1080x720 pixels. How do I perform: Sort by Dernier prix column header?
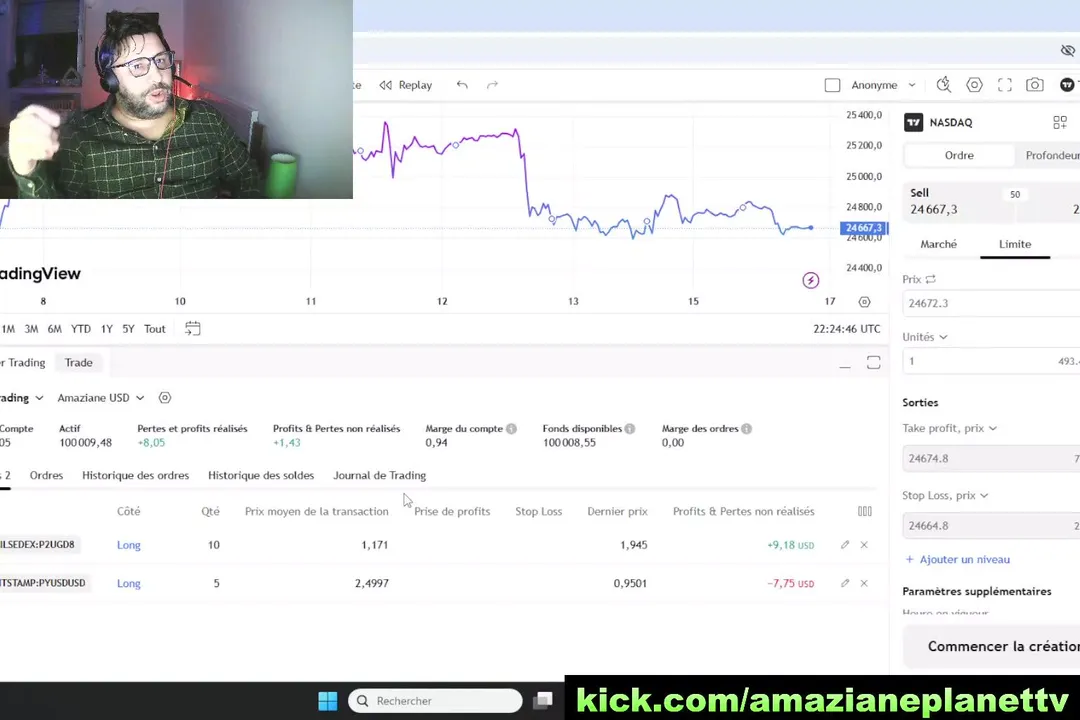pyautogui.click(x=617, y=512)
